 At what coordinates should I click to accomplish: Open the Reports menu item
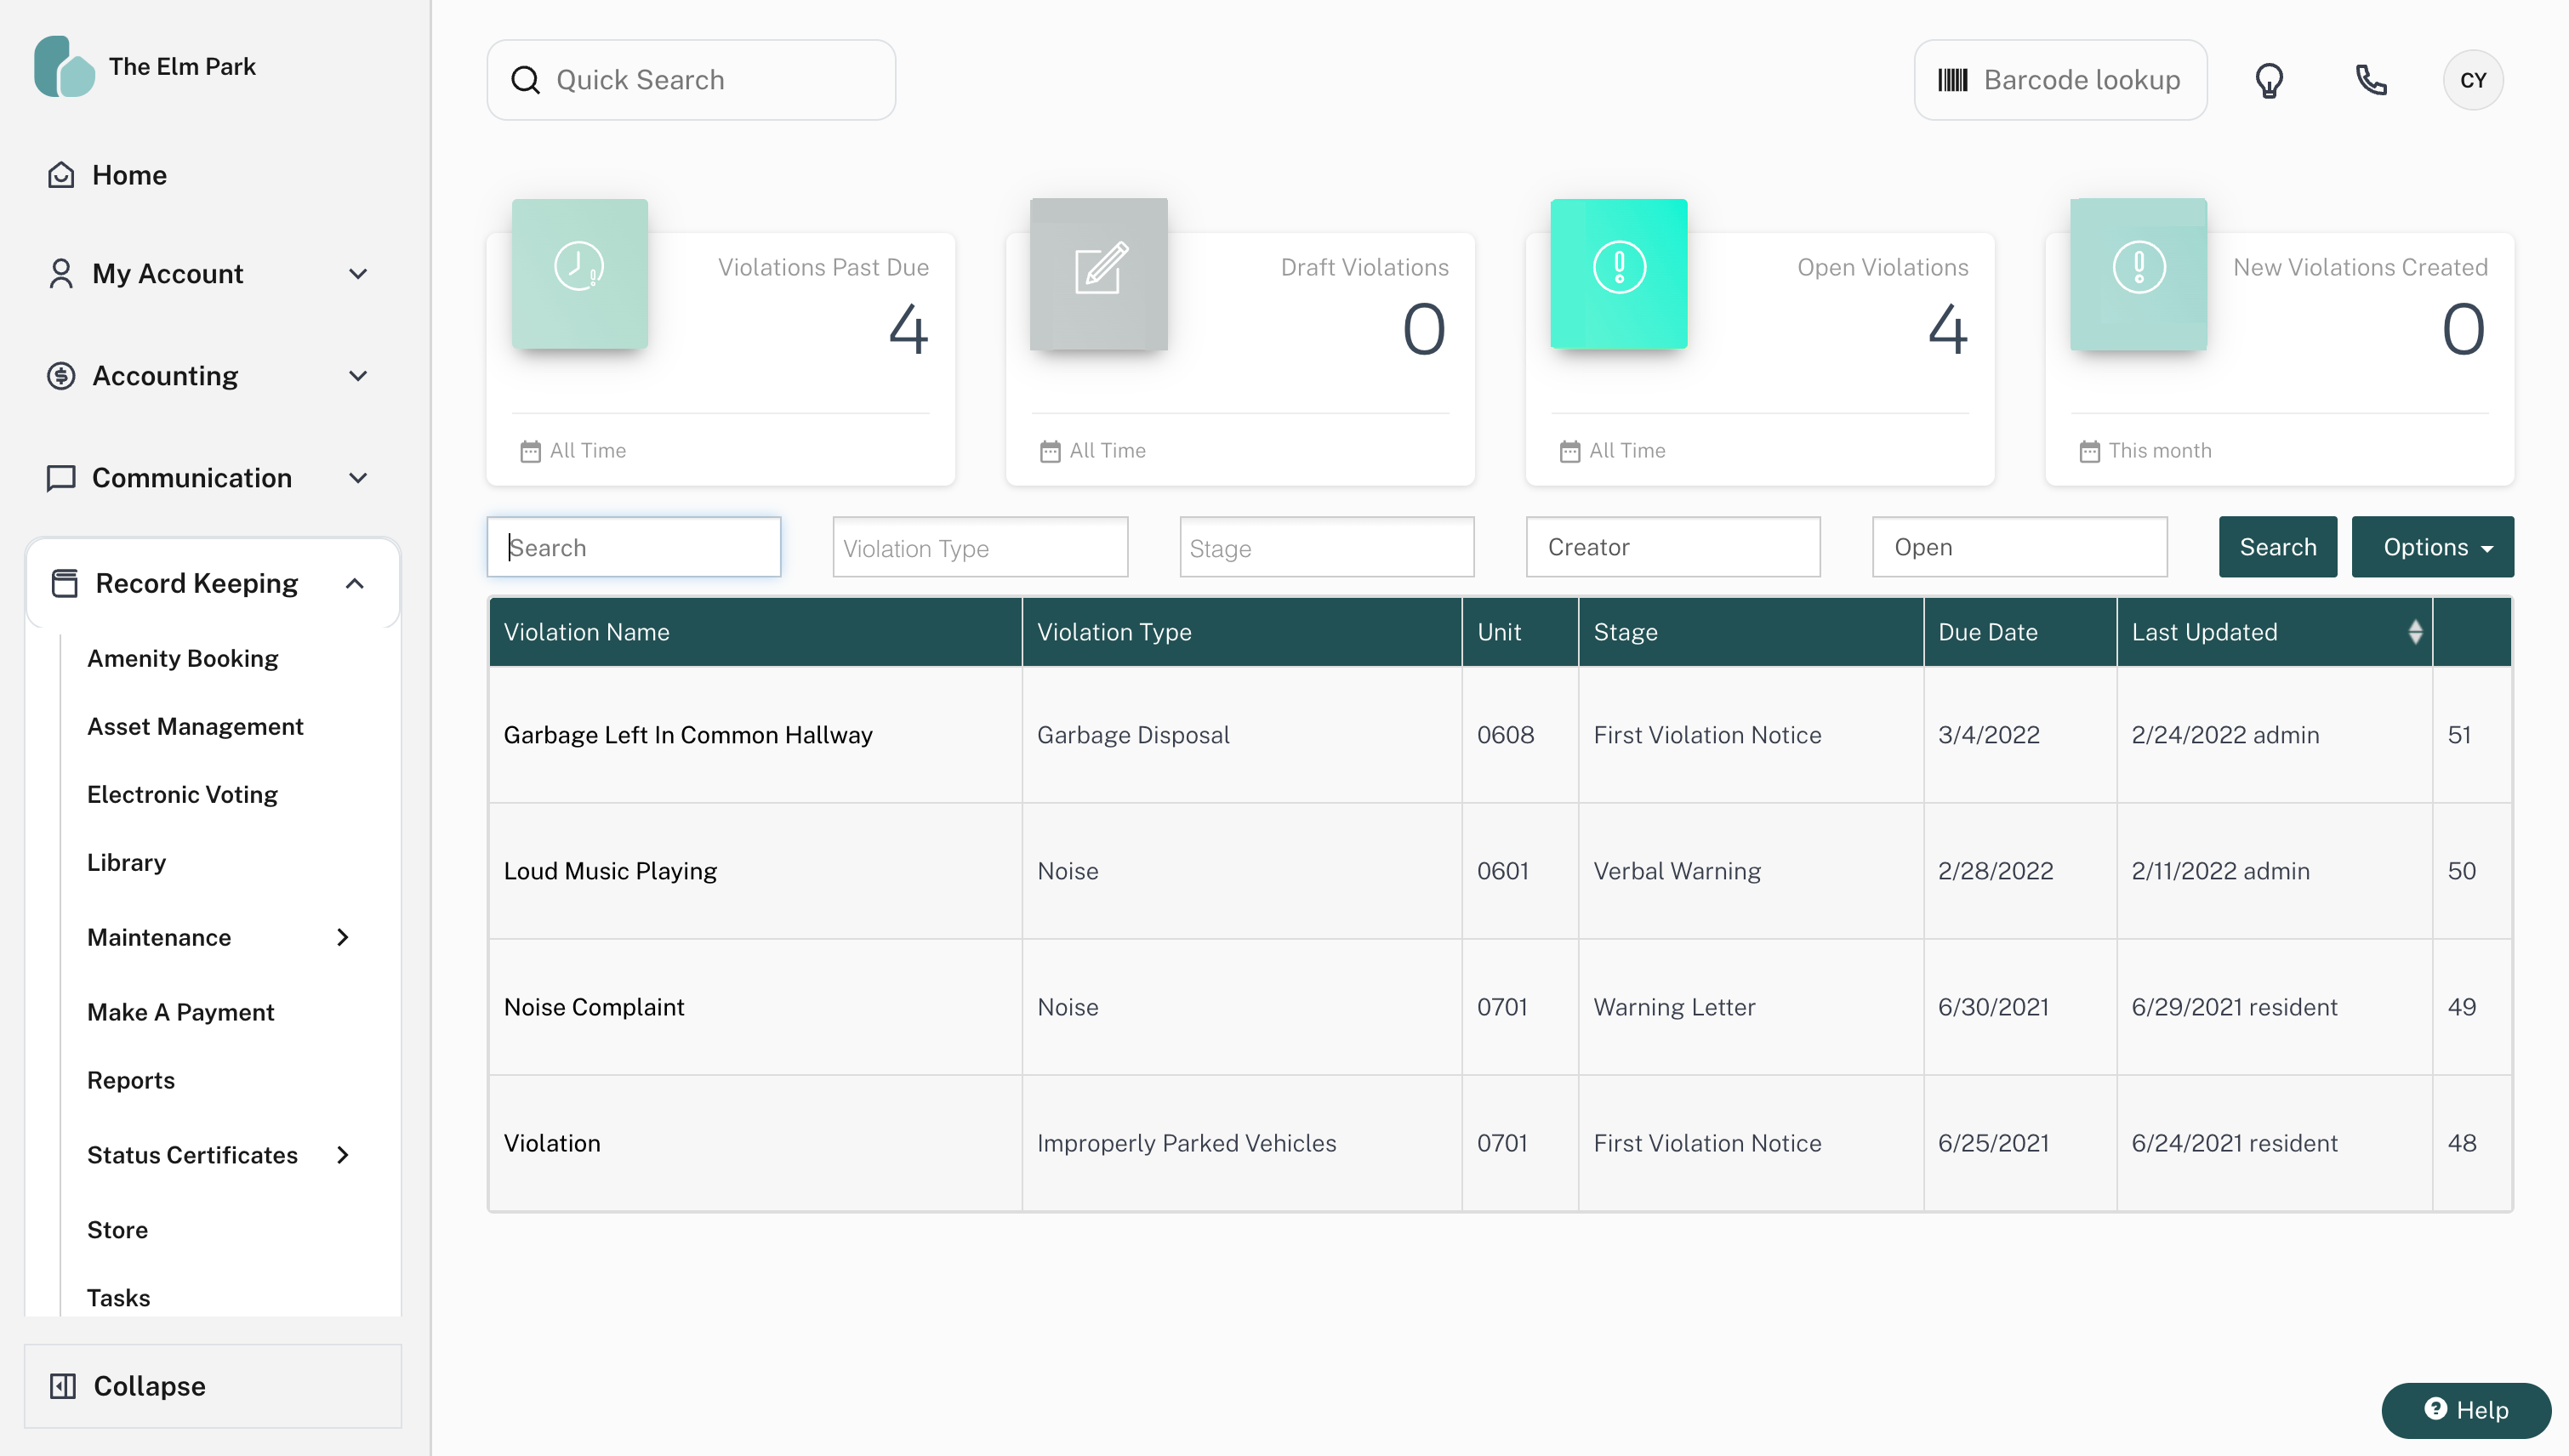[x=131, y=1080]
